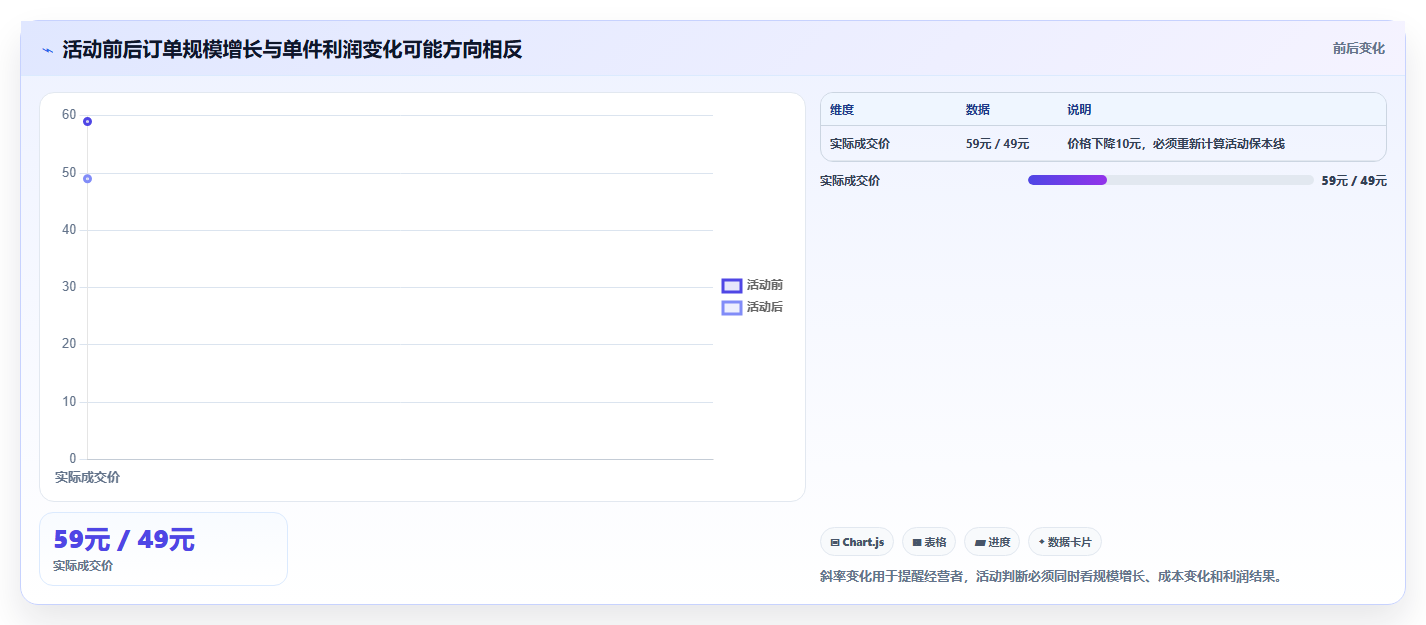
Task: Click the 59元 / 49元 table cell
Action: click(997, 144)
